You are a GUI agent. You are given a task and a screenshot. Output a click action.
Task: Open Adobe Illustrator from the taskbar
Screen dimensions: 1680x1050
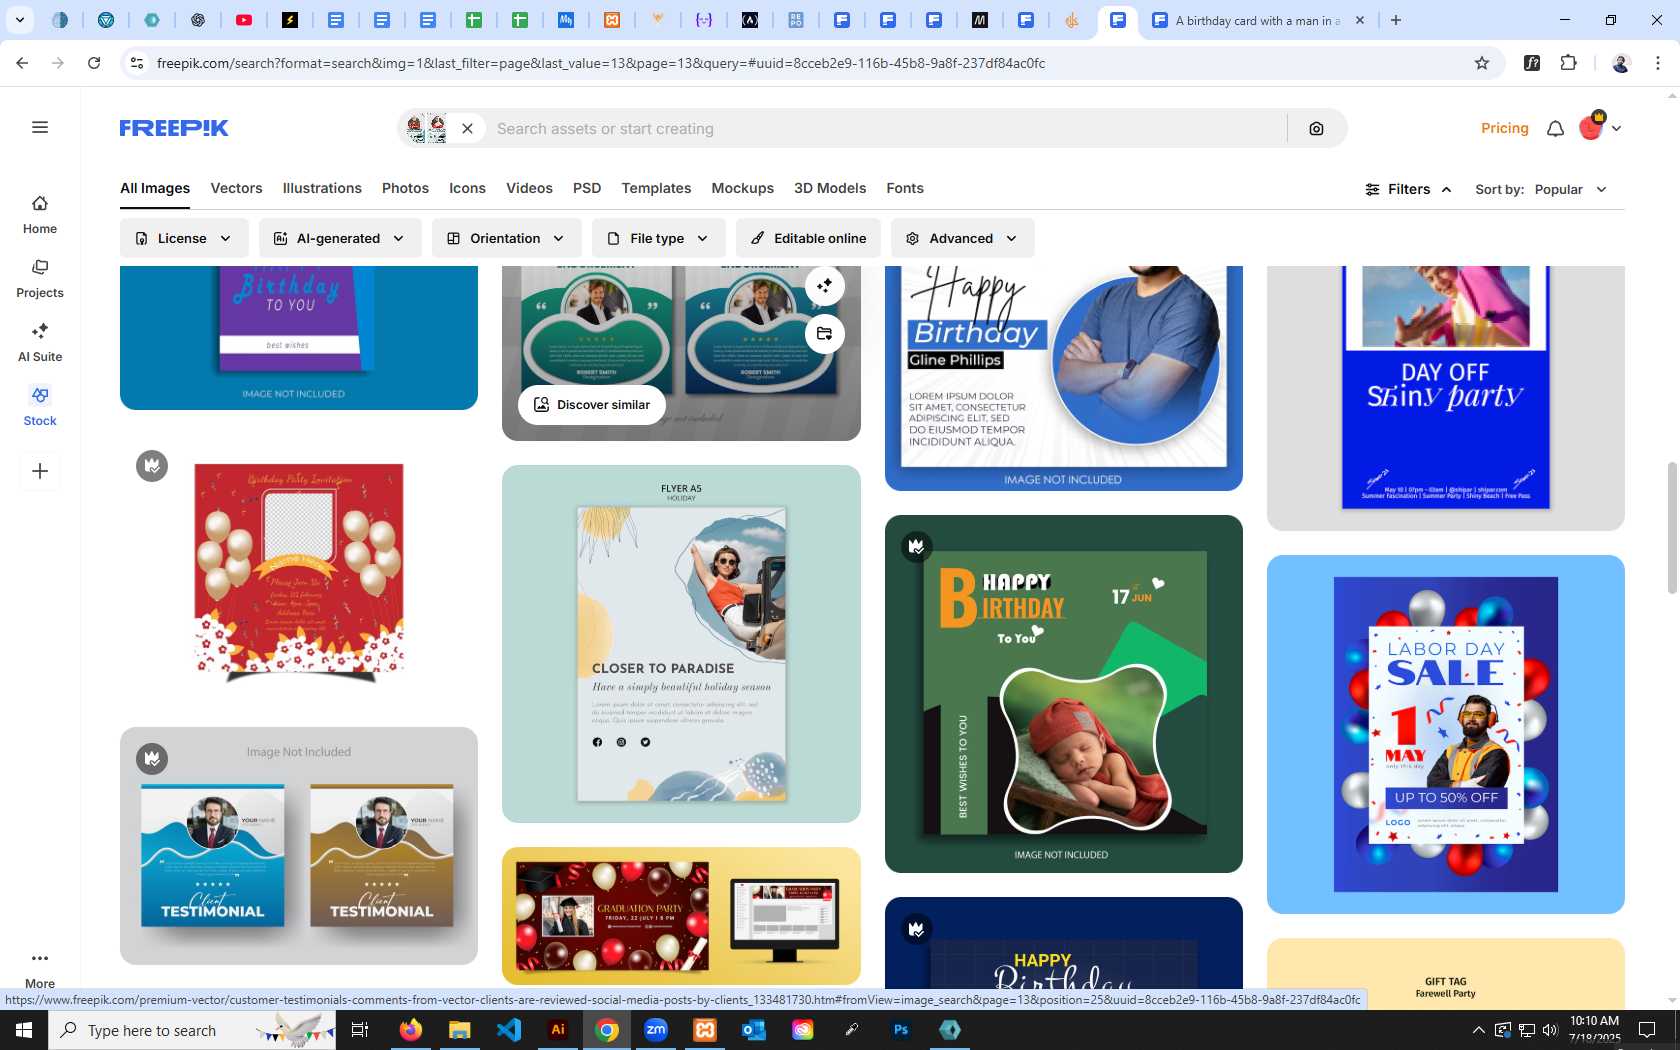(x=558, y=1030)
